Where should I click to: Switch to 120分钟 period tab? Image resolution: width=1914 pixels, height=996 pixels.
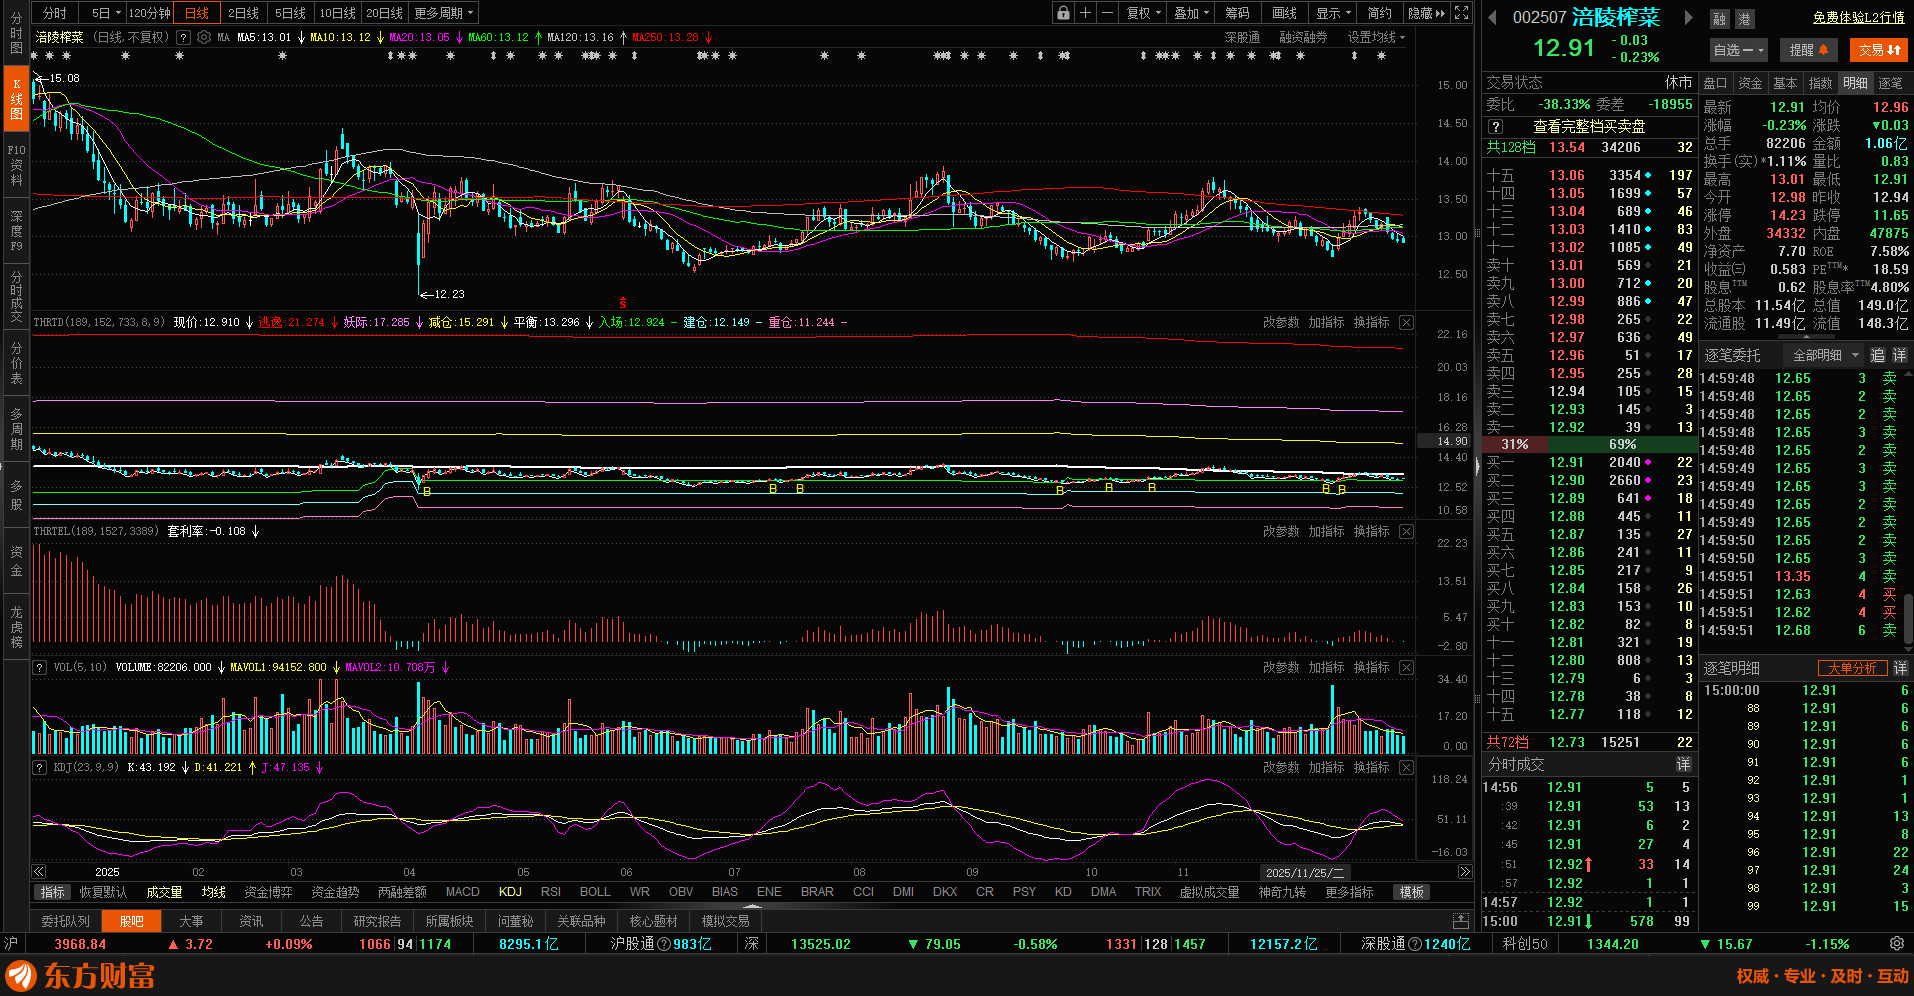click(x=150, y=13)
